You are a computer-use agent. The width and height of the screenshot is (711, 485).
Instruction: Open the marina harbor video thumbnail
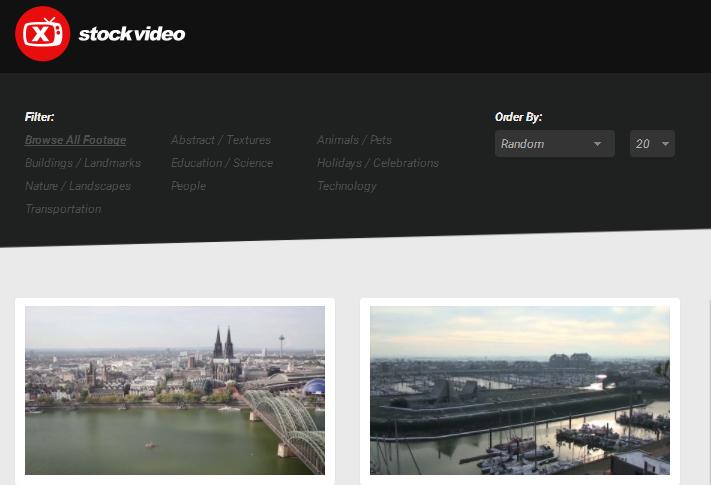(x=520, y=390)
